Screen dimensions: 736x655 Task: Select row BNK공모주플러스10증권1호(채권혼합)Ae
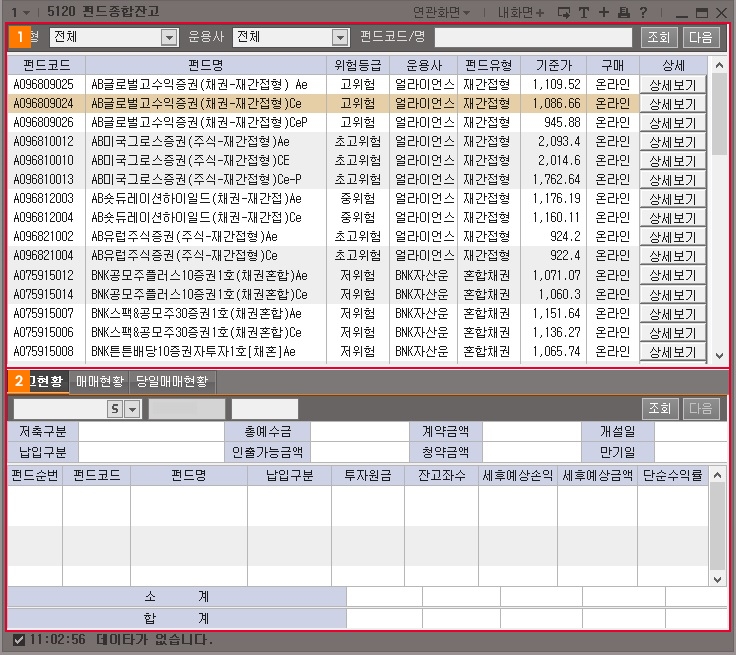[323, 275]
